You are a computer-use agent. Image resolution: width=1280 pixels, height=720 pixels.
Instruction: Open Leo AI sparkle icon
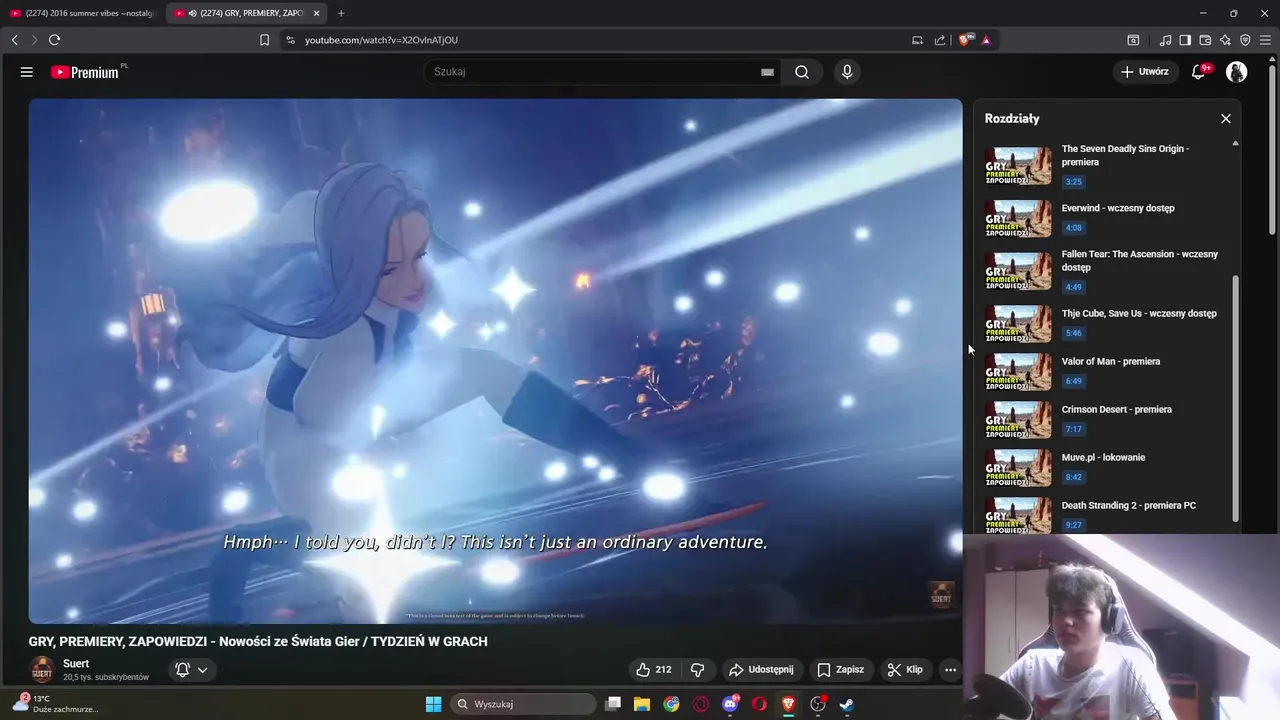pos(1225,40)
